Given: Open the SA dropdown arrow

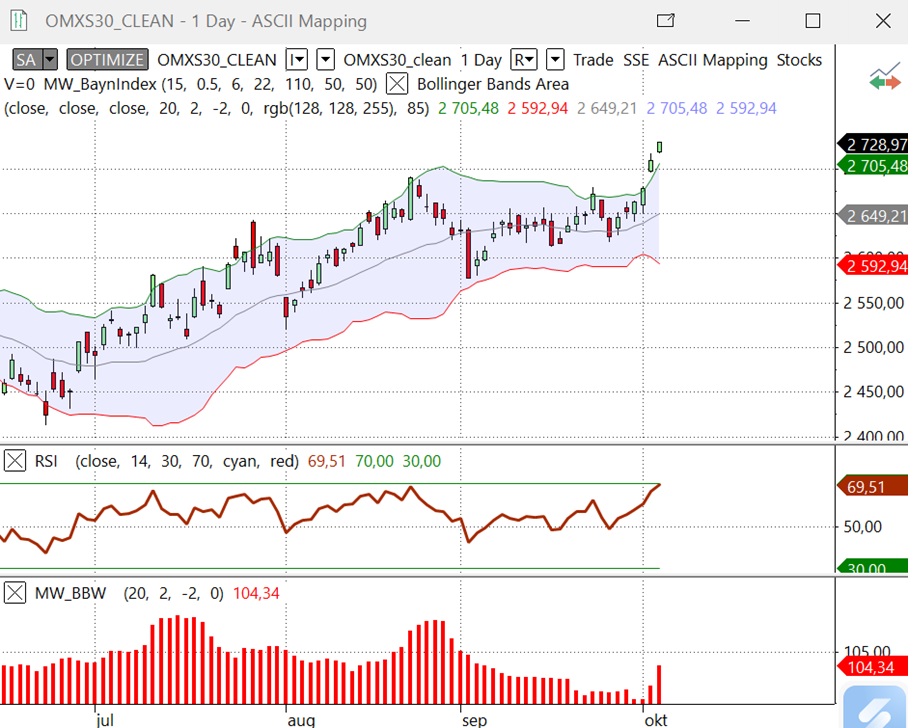Looking at the screenshot, I should [50, 60].
